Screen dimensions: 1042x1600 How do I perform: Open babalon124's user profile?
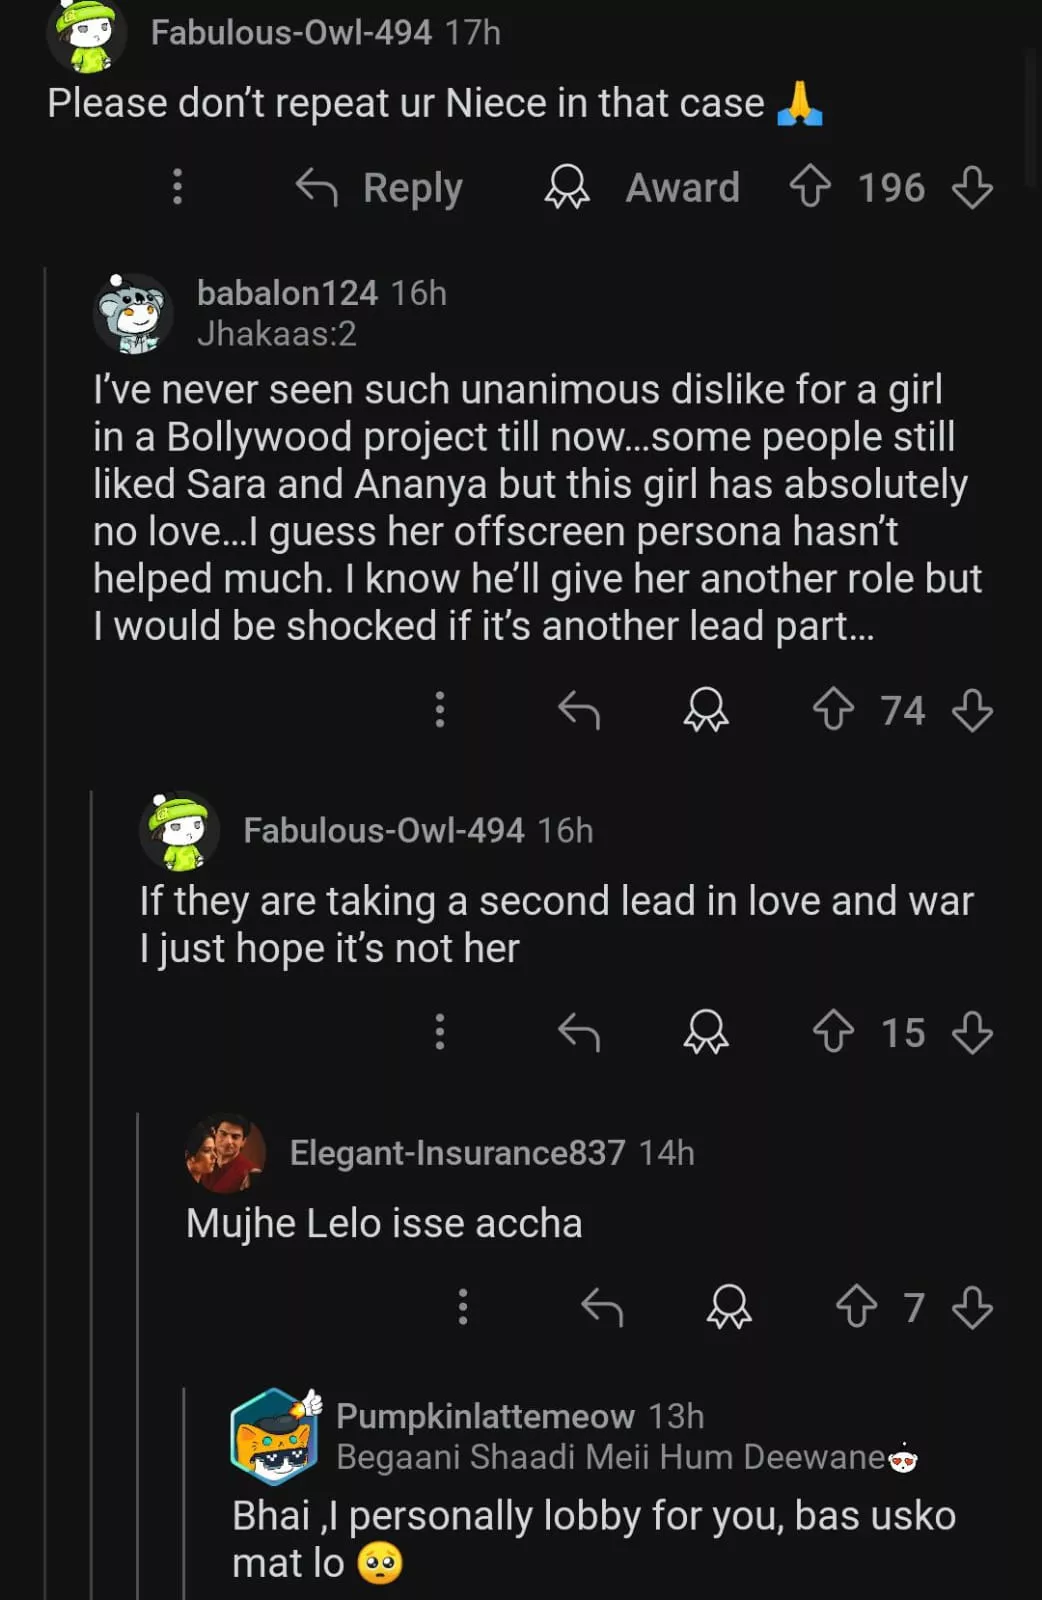(x=287, y=293)
